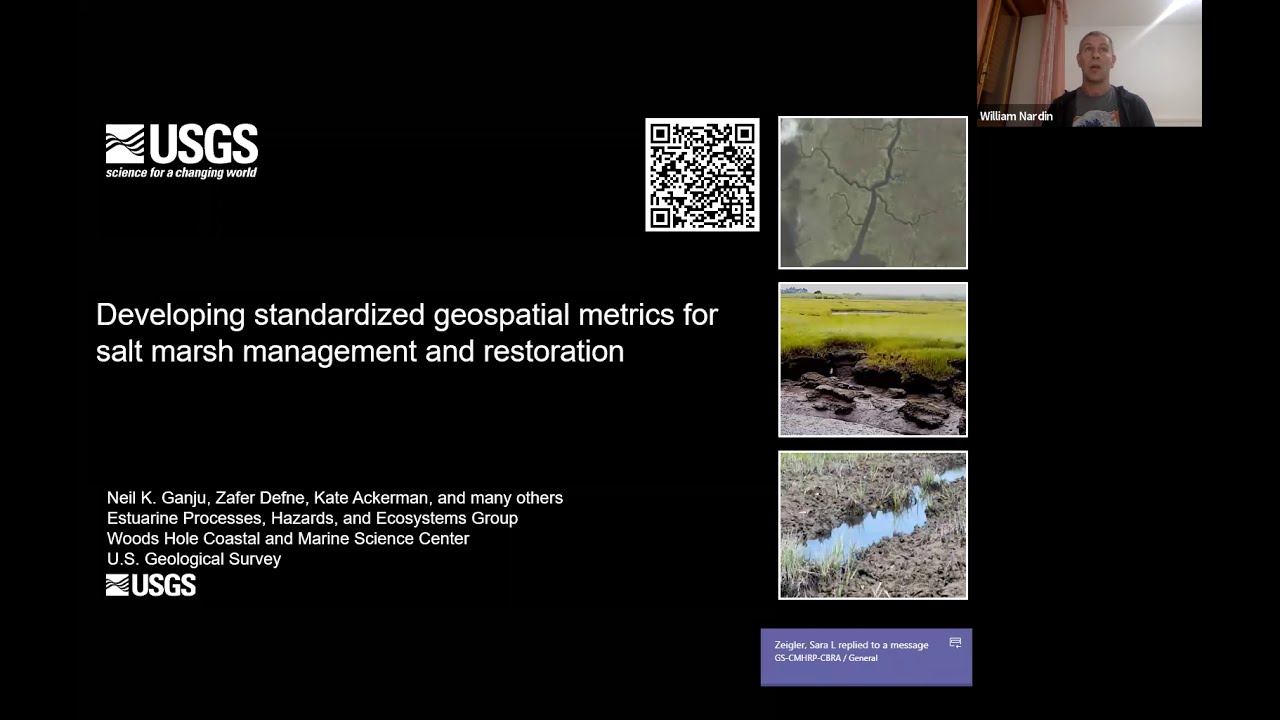The image size is (1280, 720).
Task: Click the QR code on the slide
Action: (x=702, y=175)
